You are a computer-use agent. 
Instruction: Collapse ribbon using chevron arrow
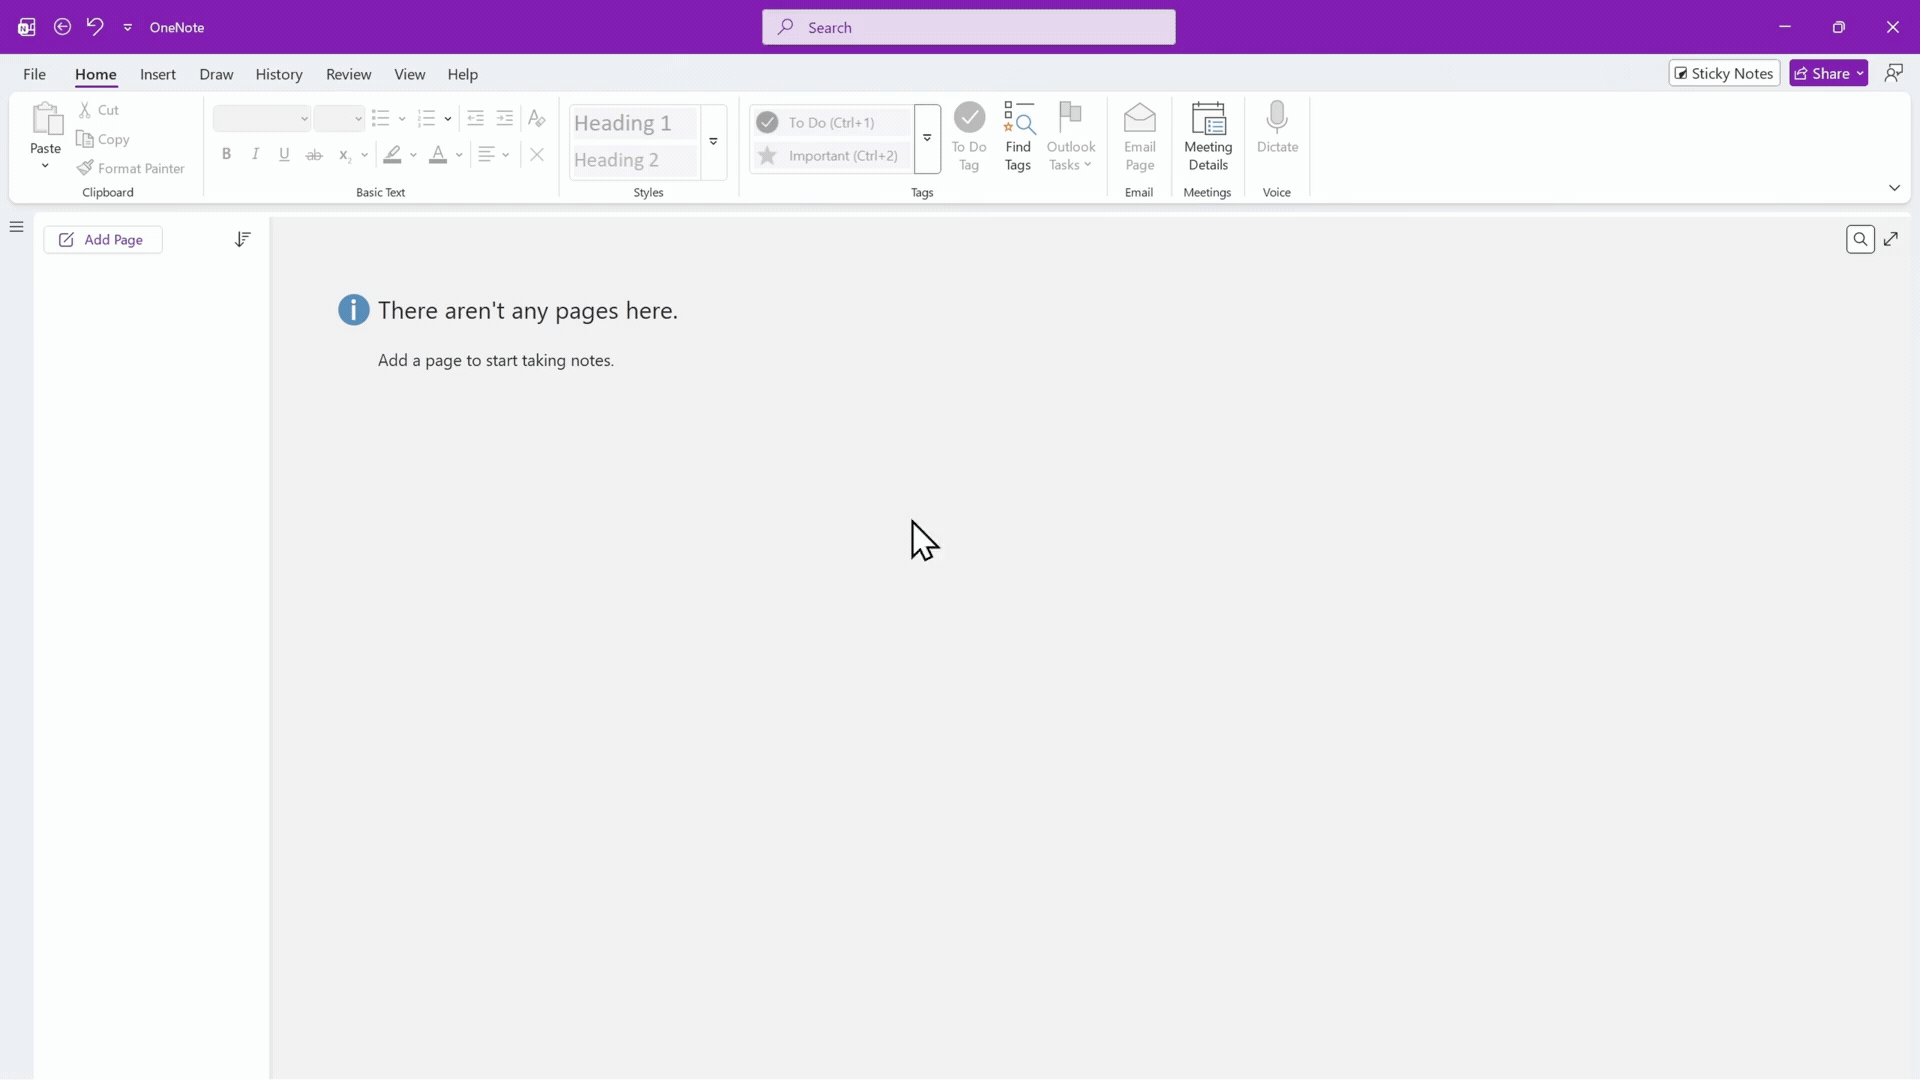[x=1894, y=188]
